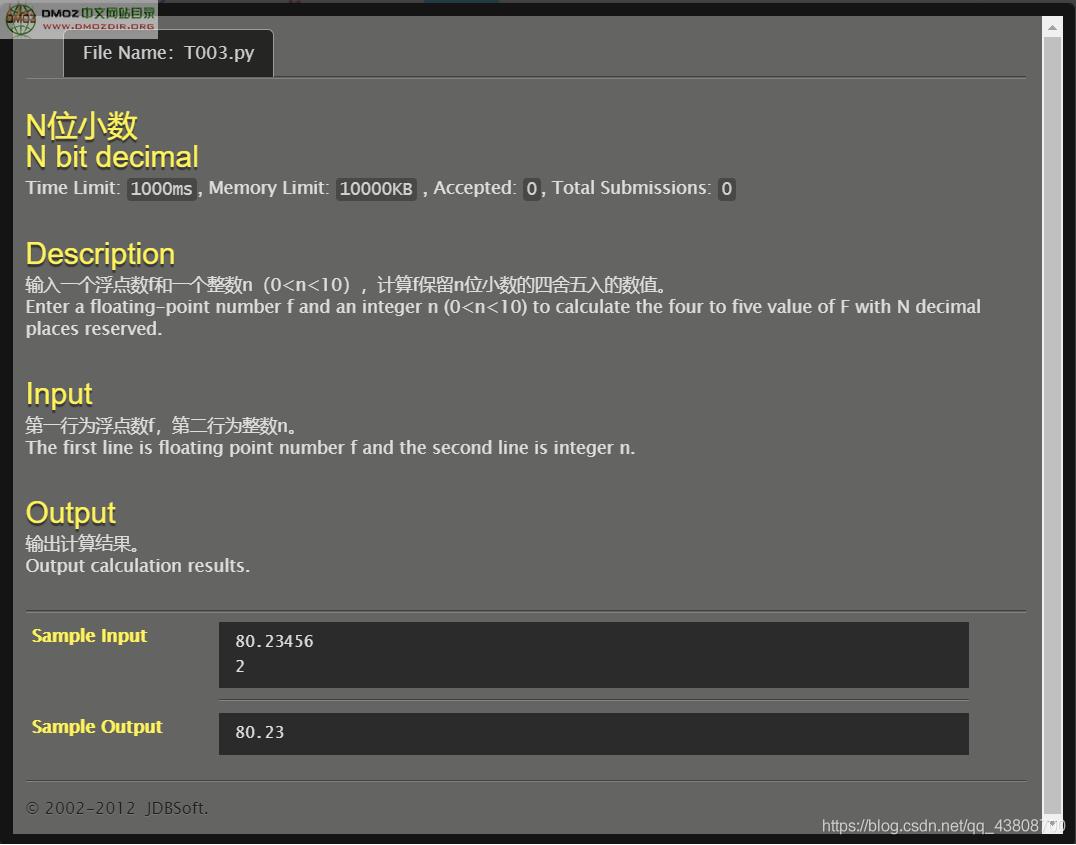Click the Input heading

point(59,394)
